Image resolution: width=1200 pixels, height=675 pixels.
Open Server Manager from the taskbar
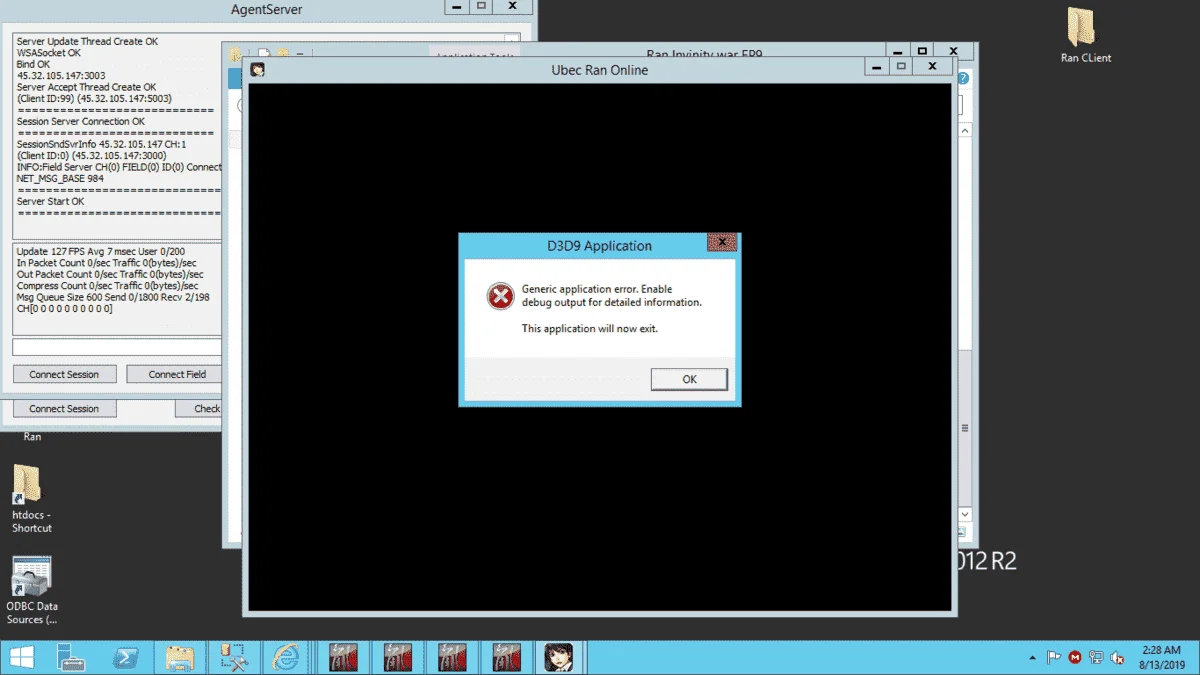pos(72,657)
